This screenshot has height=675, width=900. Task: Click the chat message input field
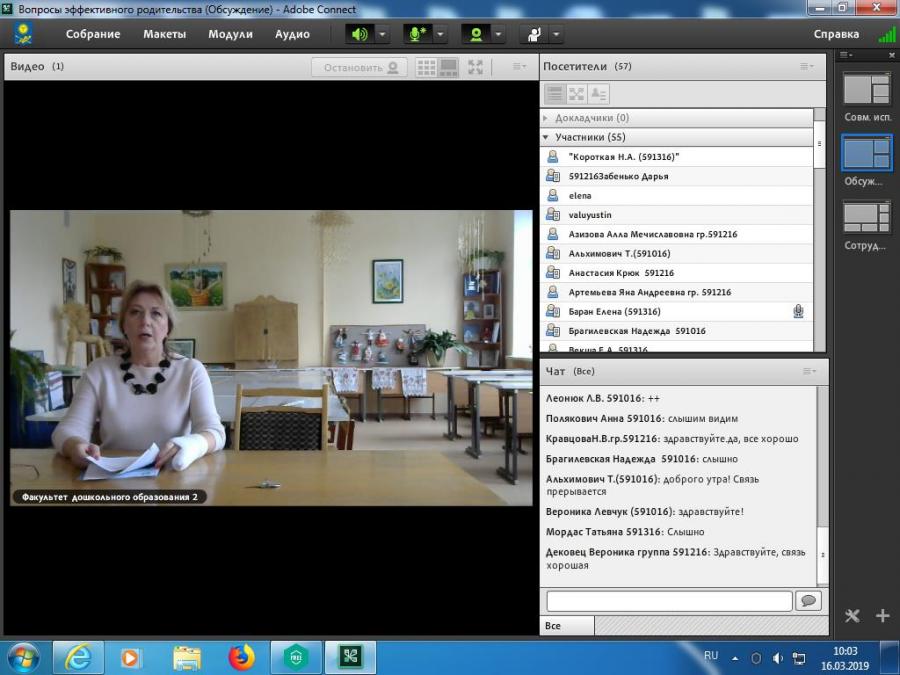669,601
